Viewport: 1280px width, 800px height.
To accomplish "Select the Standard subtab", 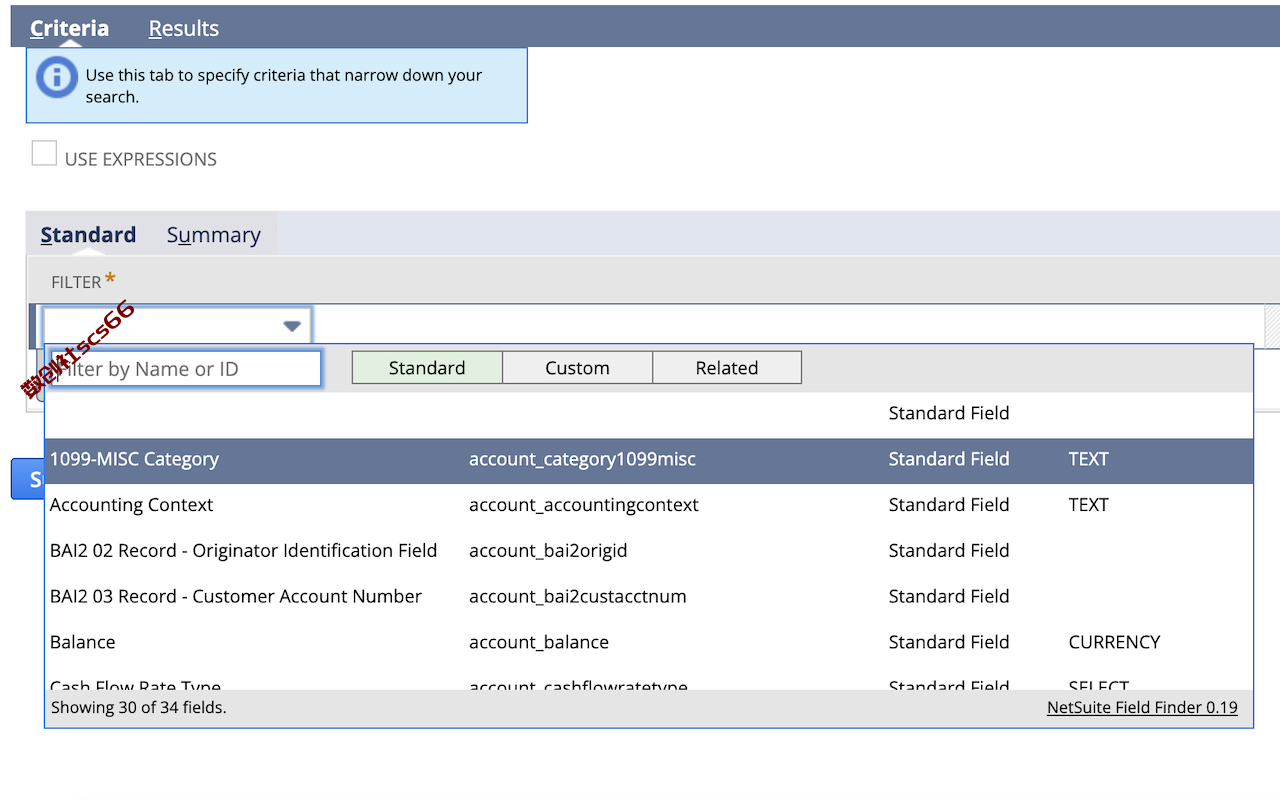I will click(x=88, y=234).
